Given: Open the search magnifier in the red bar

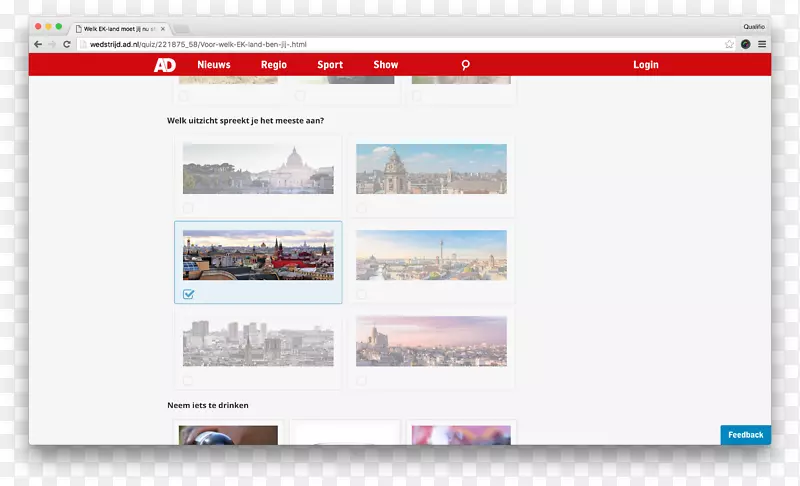Looking at the screenshot, I should pos(465,65).
